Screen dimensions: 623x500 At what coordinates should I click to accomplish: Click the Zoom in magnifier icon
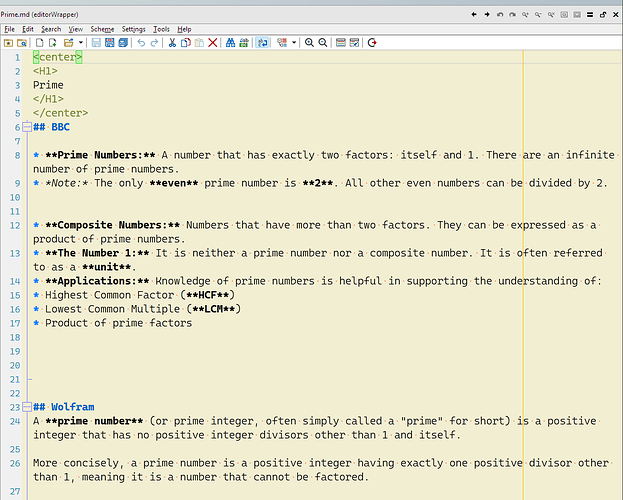[309, 43]
